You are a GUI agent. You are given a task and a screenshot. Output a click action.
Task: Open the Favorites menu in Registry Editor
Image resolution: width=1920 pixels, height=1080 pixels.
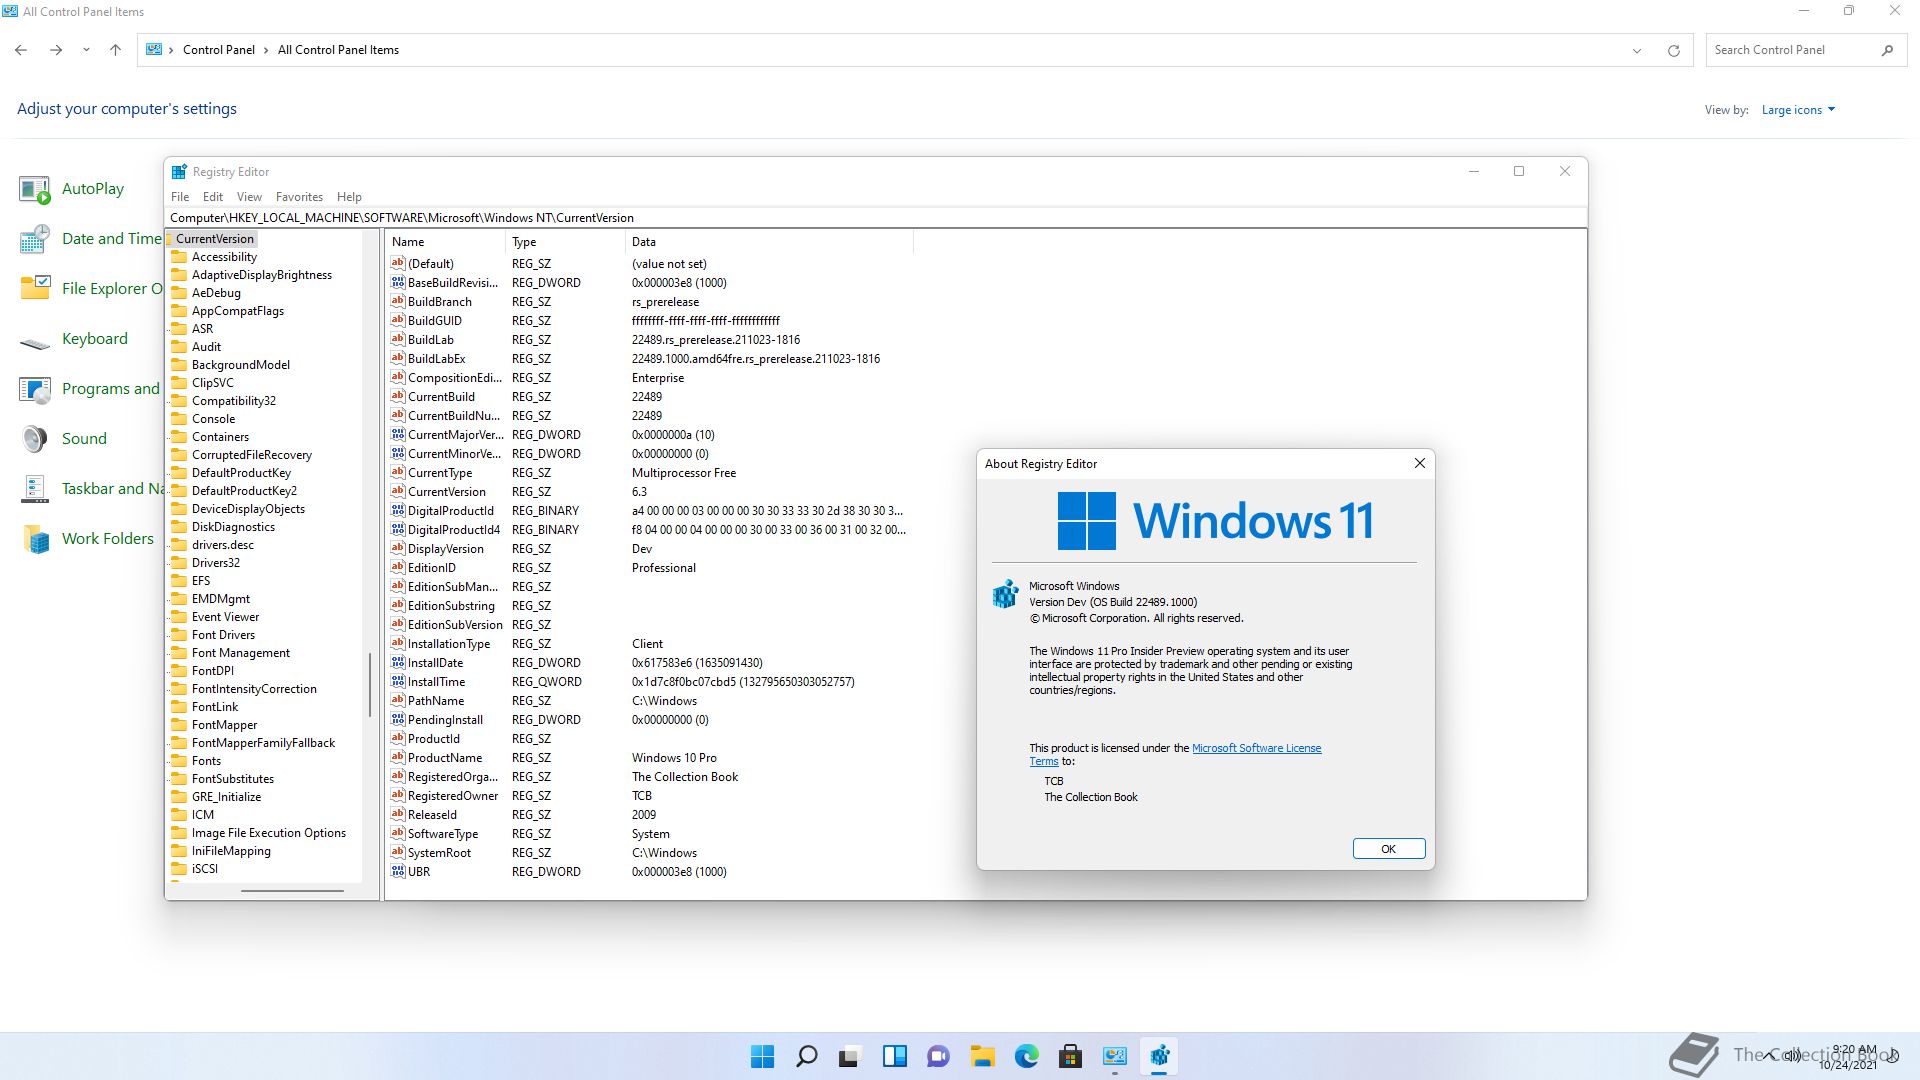point(299,197)
